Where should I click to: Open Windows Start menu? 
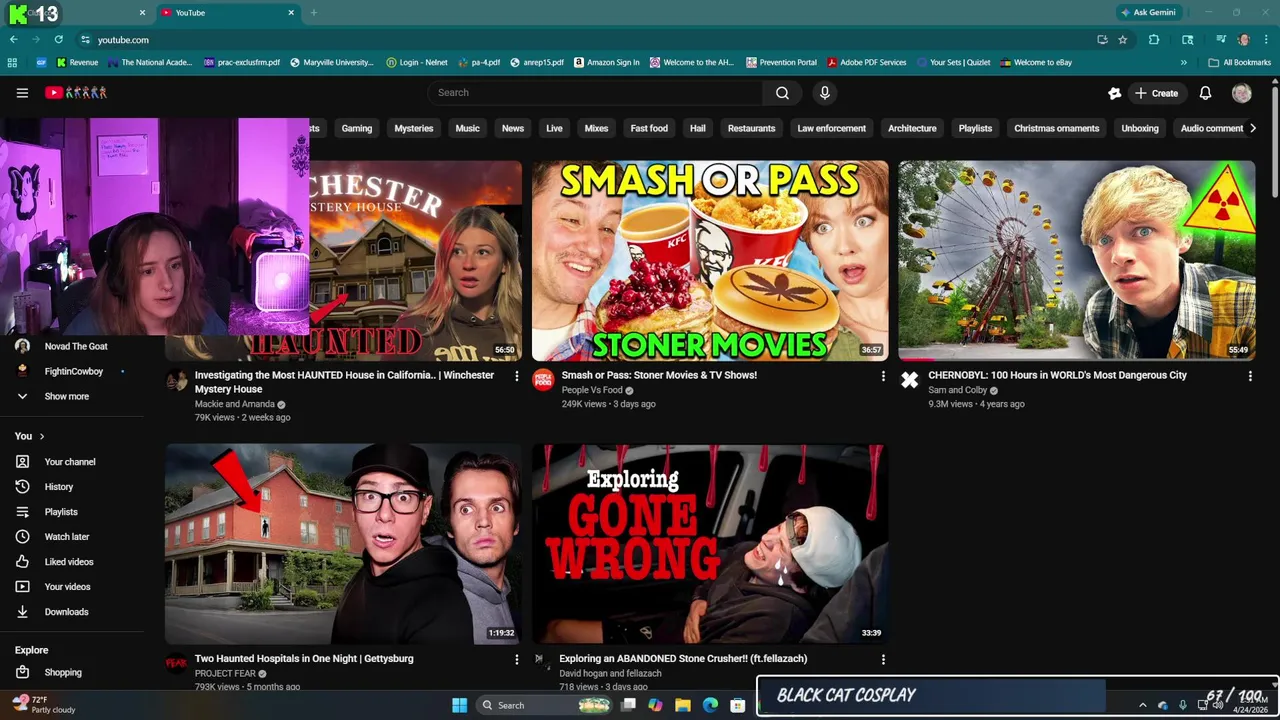click(x=459, y=705)
